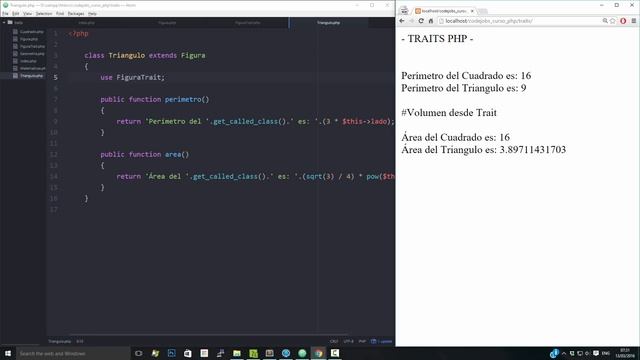Click the PHP grammar selector in status bar
The height and width of the screenshot is (360, 640).
click(362, 341)
